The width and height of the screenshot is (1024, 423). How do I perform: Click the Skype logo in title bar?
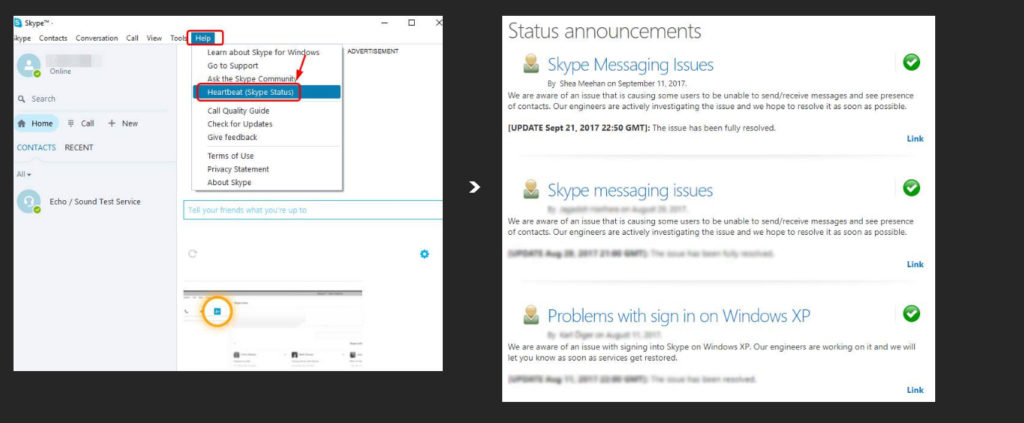(x=18, y=23)
